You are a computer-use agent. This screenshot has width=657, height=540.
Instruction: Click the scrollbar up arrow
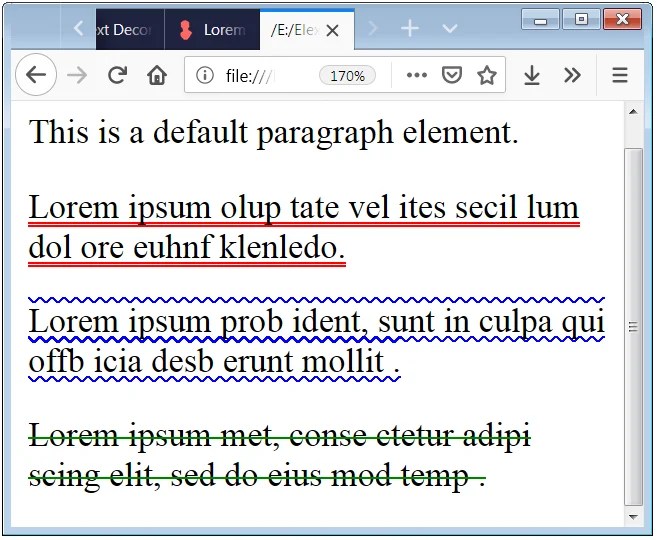coord(633,111)
